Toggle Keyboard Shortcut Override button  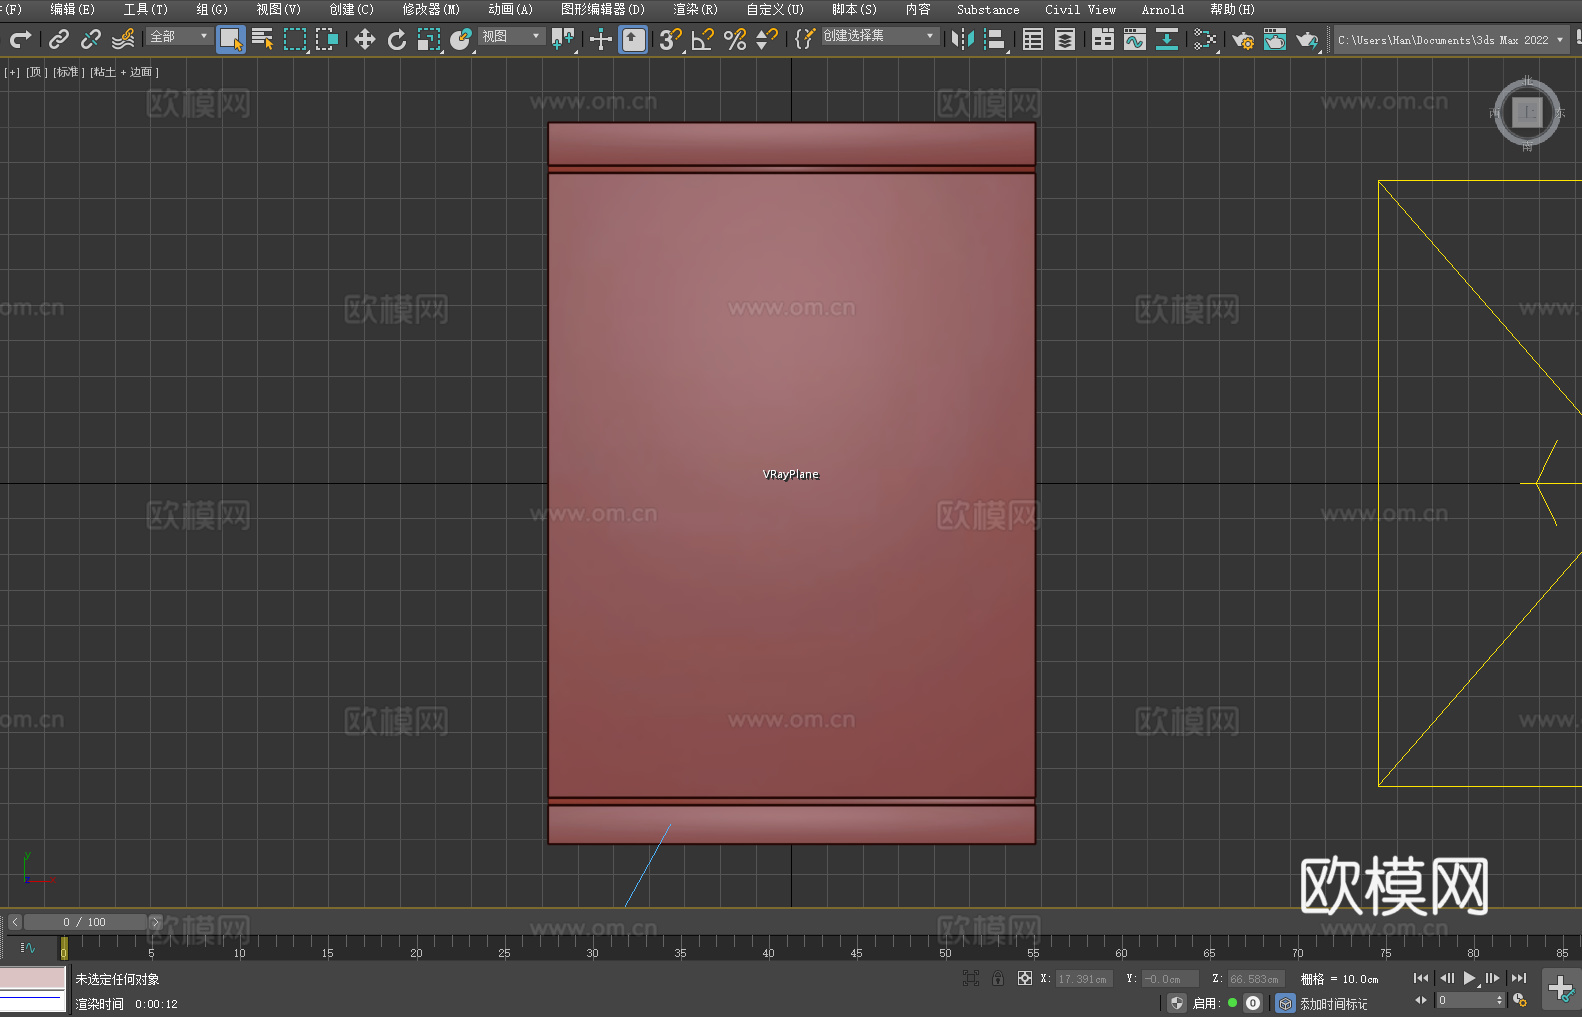pos(633,39)
